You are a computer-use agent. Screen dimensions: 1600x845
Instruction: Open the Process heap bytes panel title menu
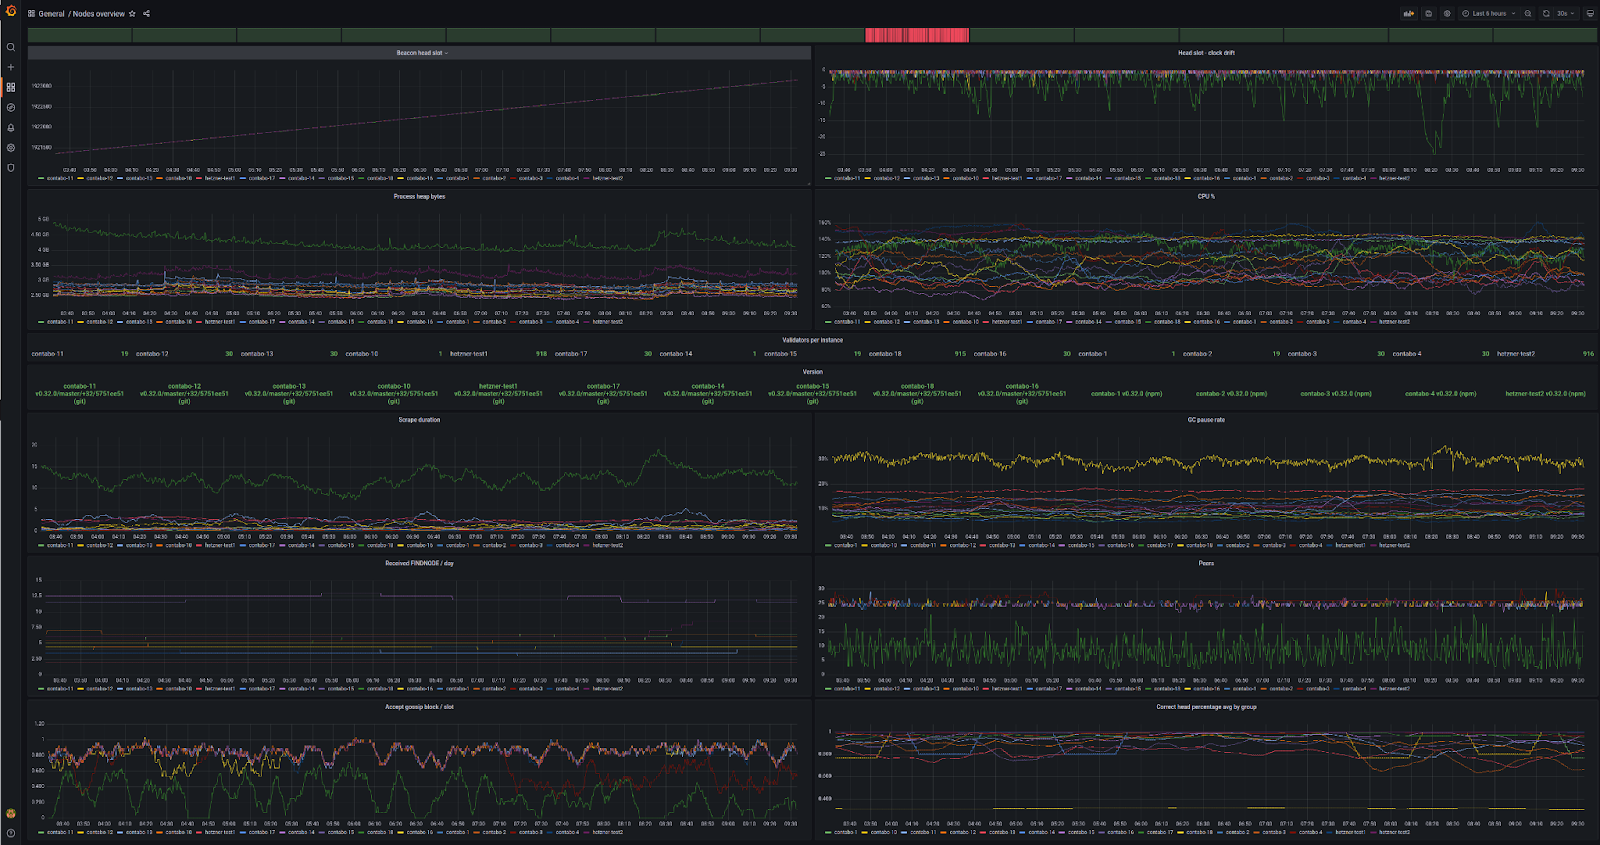click(419, 197)
